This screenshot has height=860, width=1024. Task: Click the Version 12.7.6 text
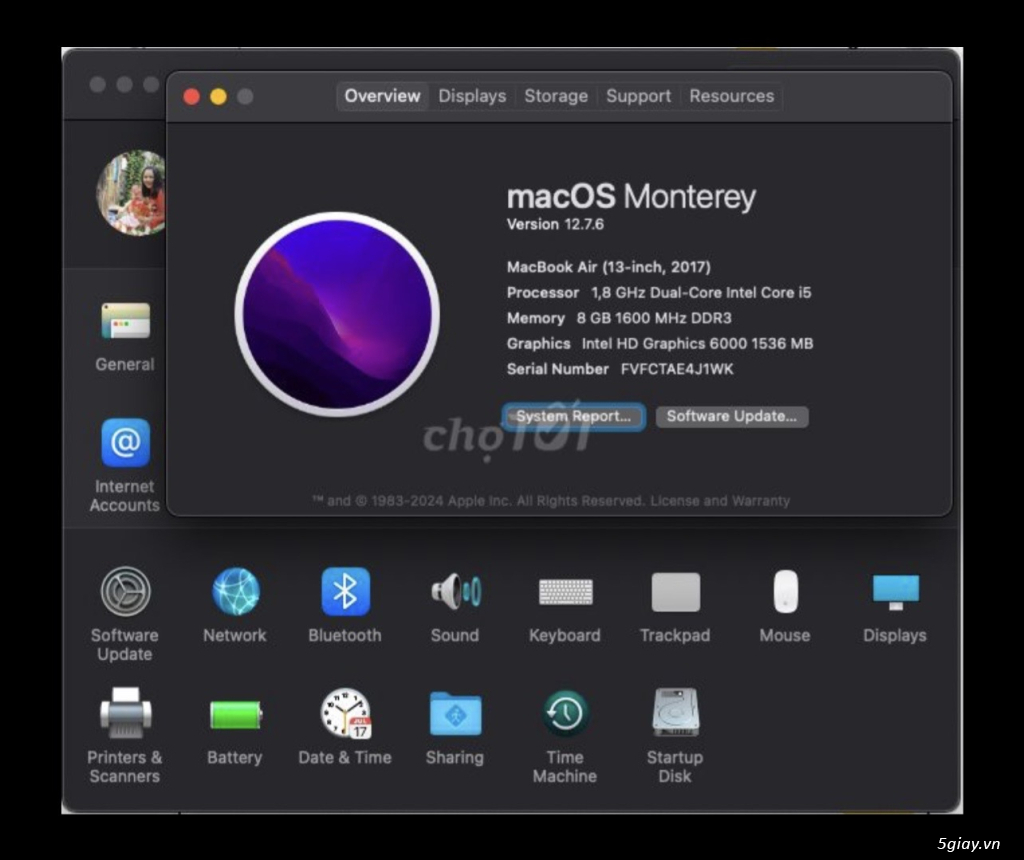[555, 224]
